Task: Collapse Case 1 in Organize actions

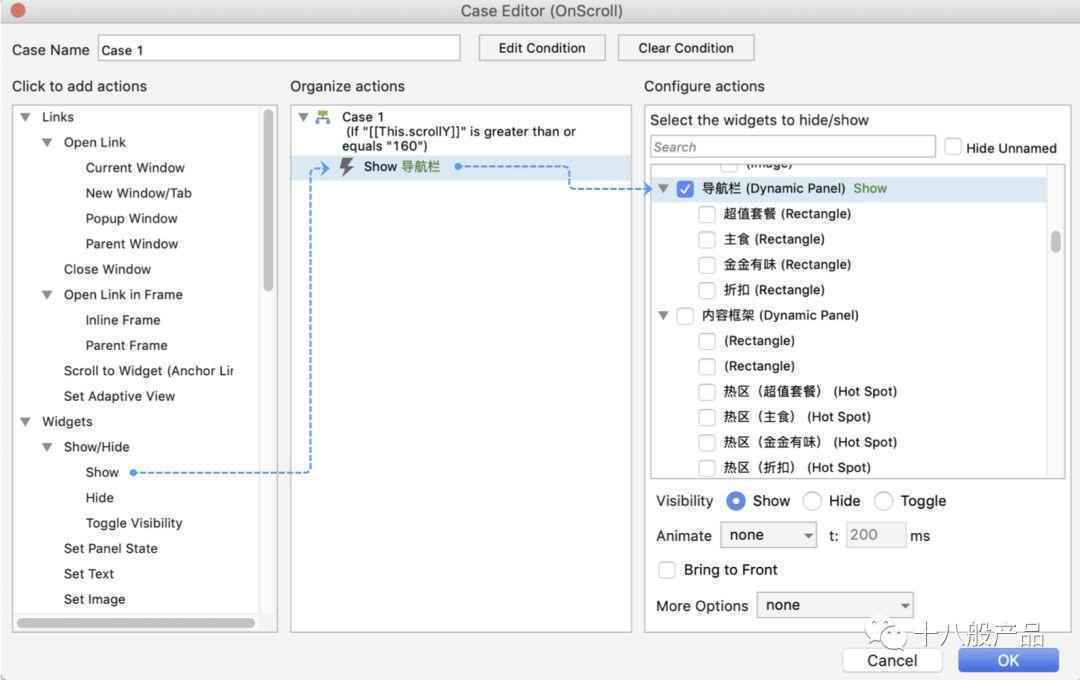Action: [x=303, y=117]
